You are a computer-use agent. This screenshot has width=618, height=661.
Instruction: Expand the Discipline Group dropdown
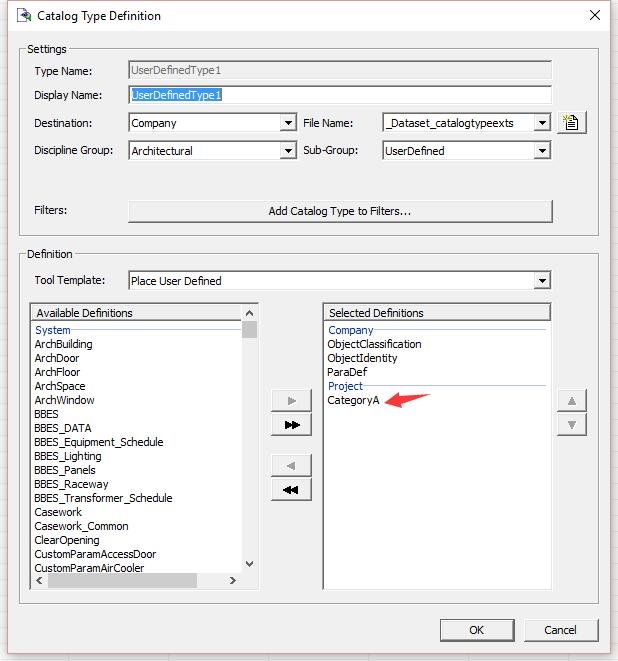click(x=288, y=150)
